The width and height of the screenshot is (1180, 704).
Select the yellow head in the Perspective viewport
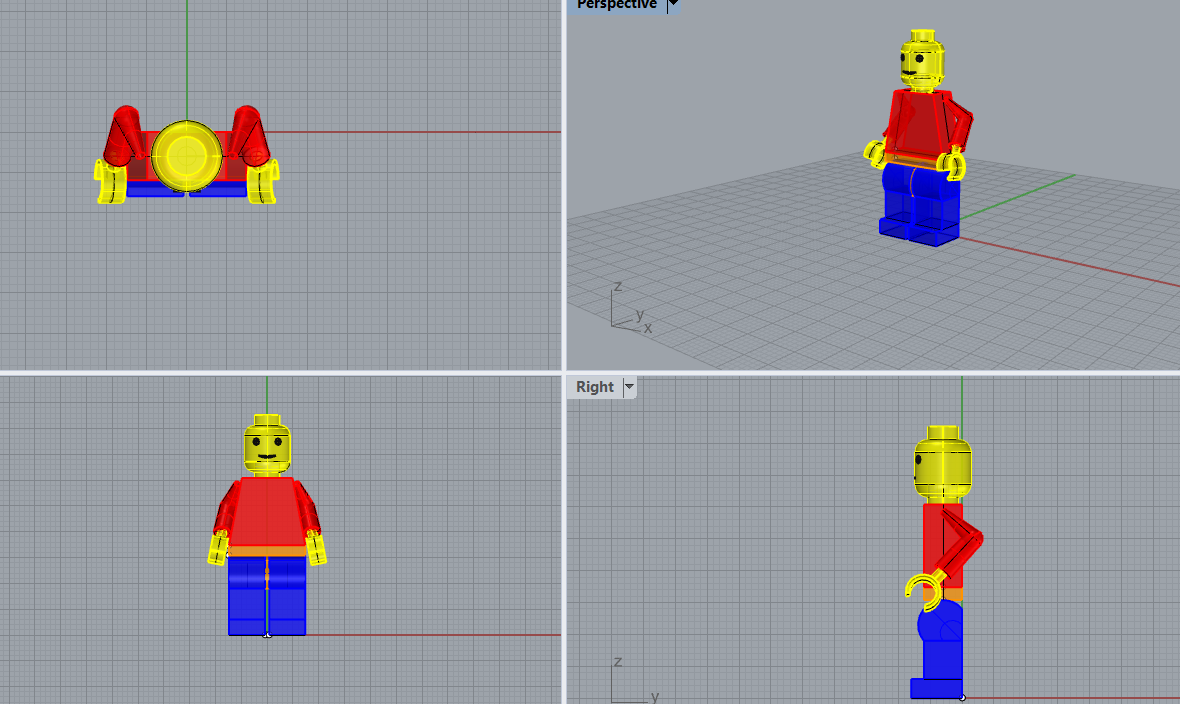tap(922, 60)
